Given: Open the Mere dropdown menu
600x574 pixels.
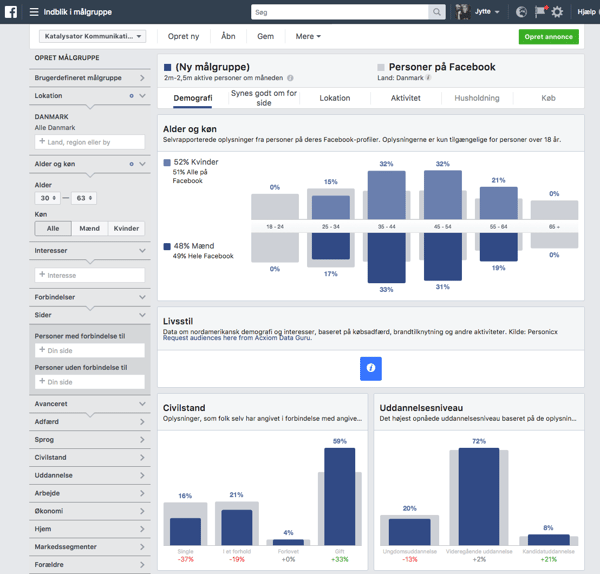Looking at the screenshot, I should [308, 36].
